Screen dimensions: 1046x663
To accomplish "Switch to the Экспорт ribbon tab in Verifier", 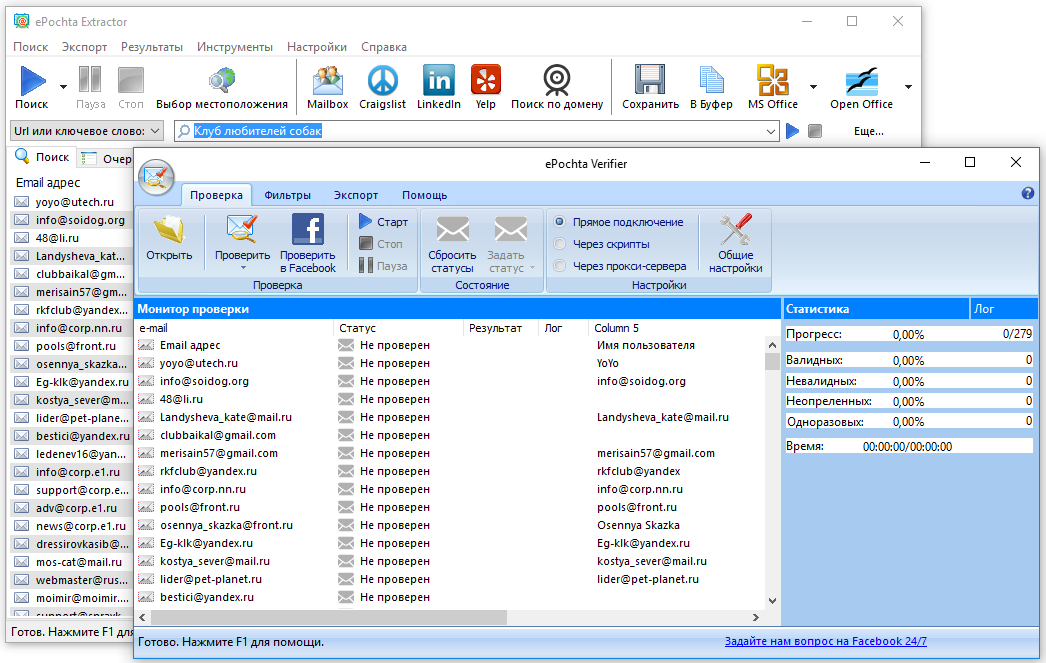I will (356, 195).
